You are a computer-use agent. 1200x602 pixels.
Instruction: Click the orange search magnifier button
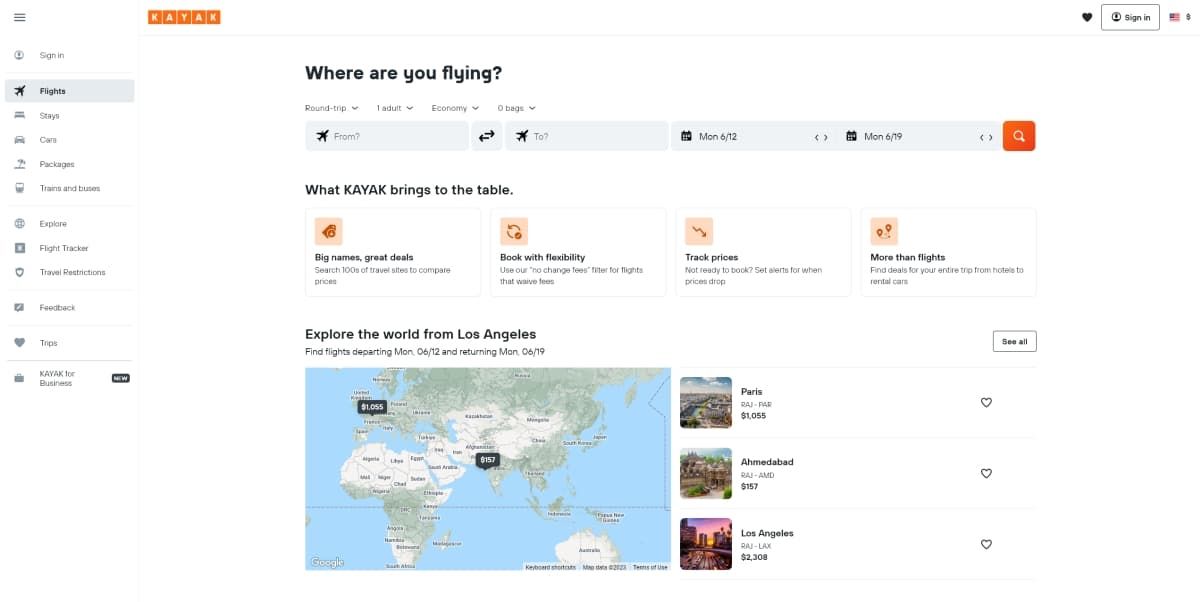(1018, 136)
